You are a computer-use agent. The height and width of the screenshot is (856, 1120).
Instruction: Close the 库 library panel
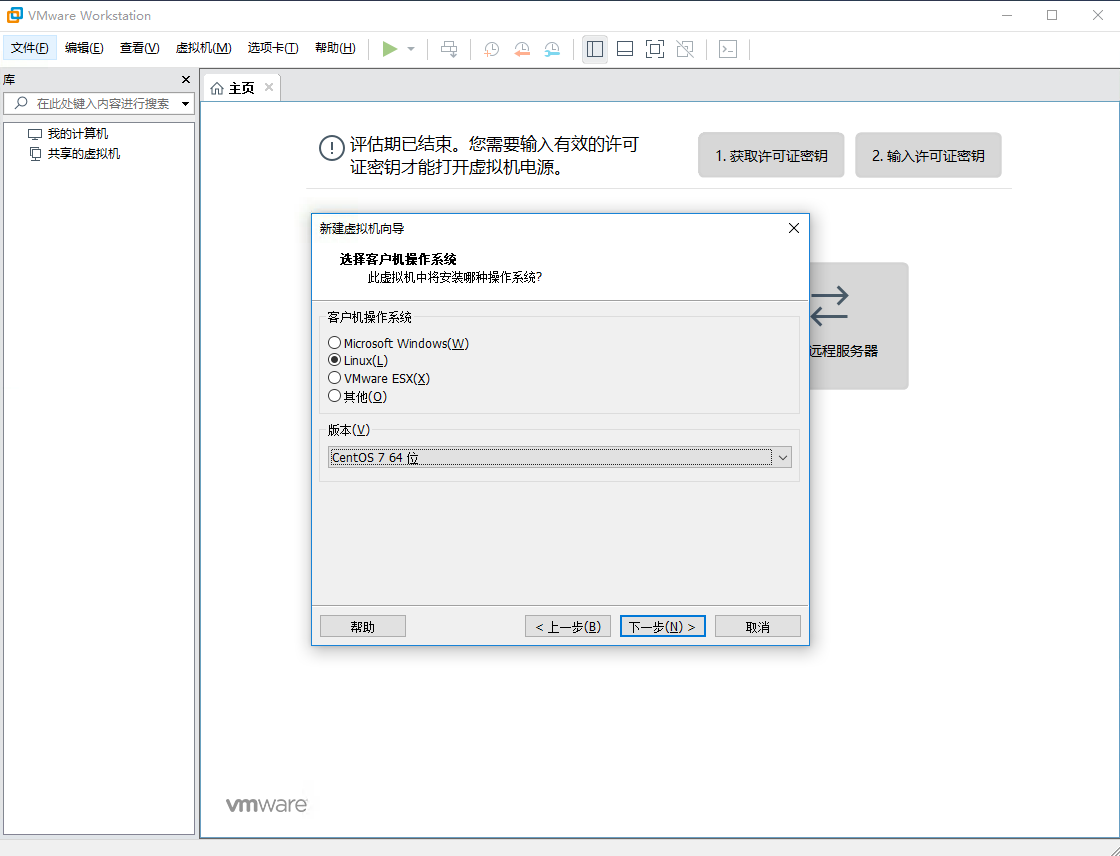[x=186, y=80]
